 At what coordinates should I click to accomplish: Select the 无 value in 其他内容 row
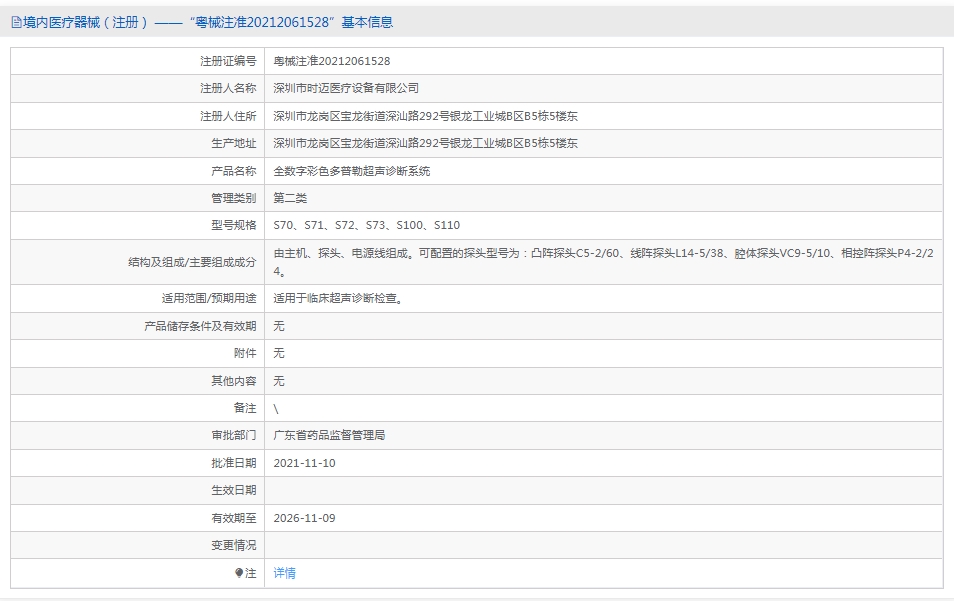[x=279, y=381]
